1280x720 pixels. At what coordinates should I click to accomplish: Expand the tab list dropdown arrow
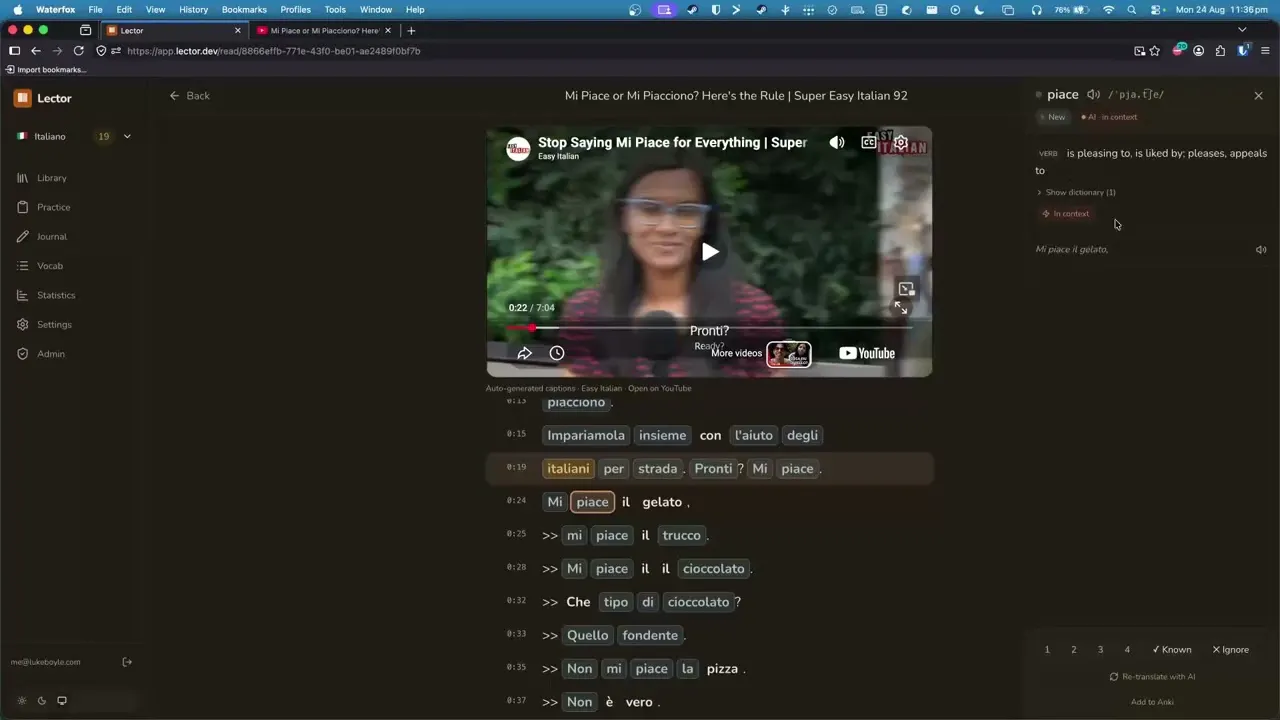(1242, 30)
